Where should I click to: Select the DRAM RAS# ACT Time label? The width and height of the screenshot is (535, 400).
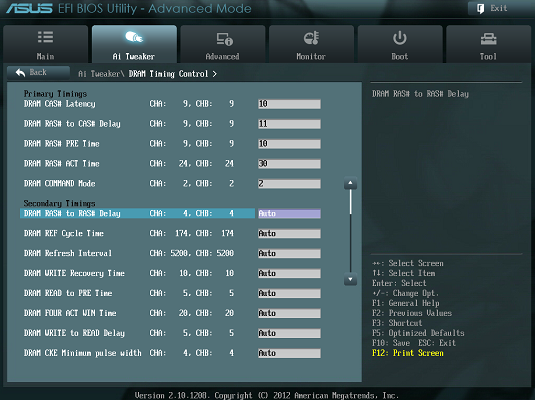click(x=61, y=163)
